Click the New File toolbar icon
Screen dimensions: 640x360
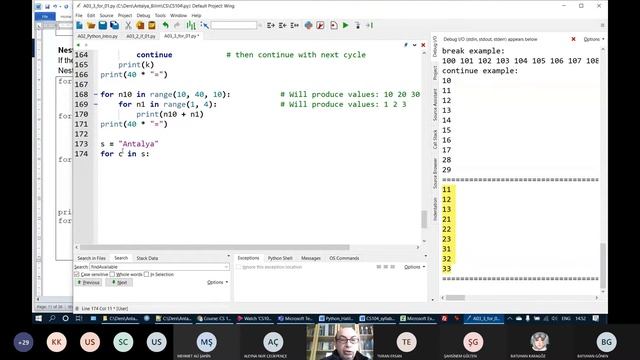[79, 25]
